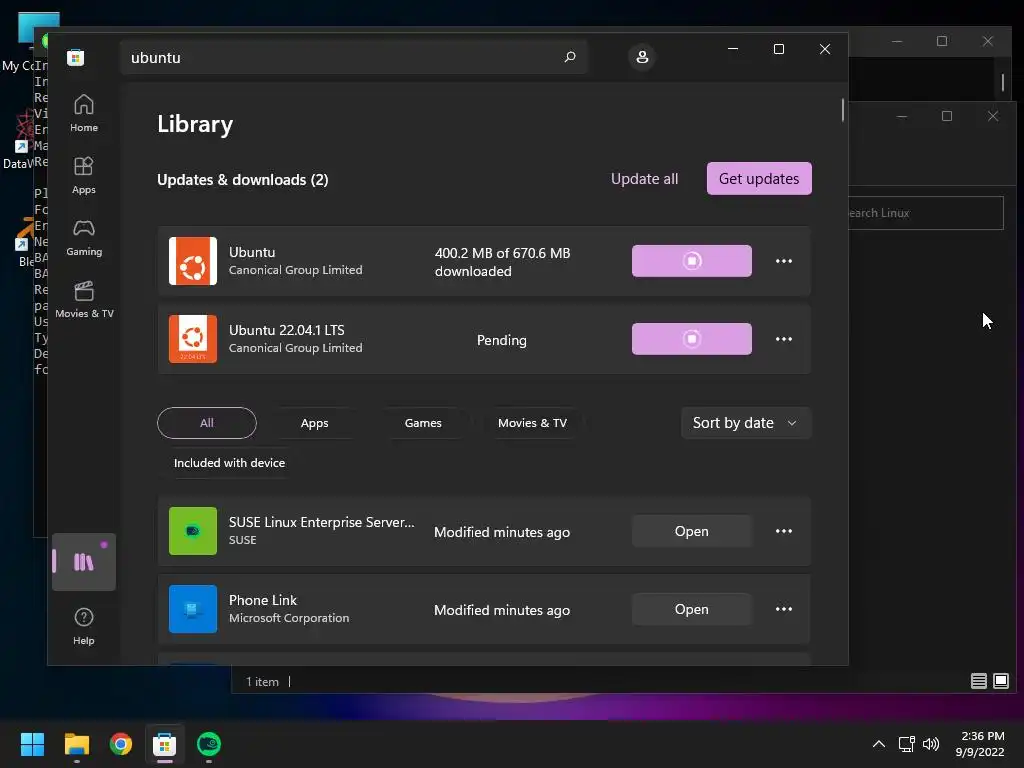Select the Apps filter tab
Screen dimensions: 1024x768
tap(314, 423)
